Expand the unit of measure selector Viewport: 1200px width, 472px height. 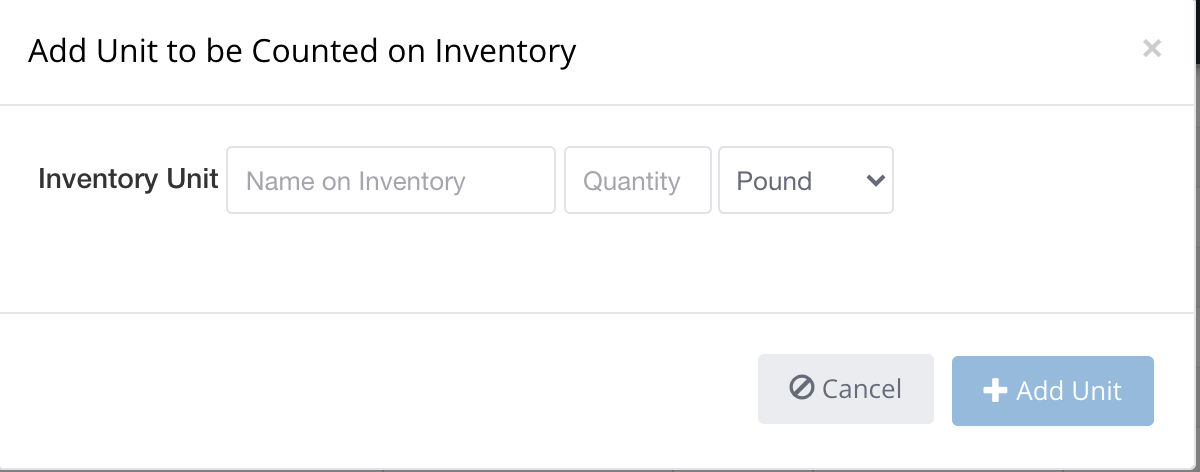[805, 181]
